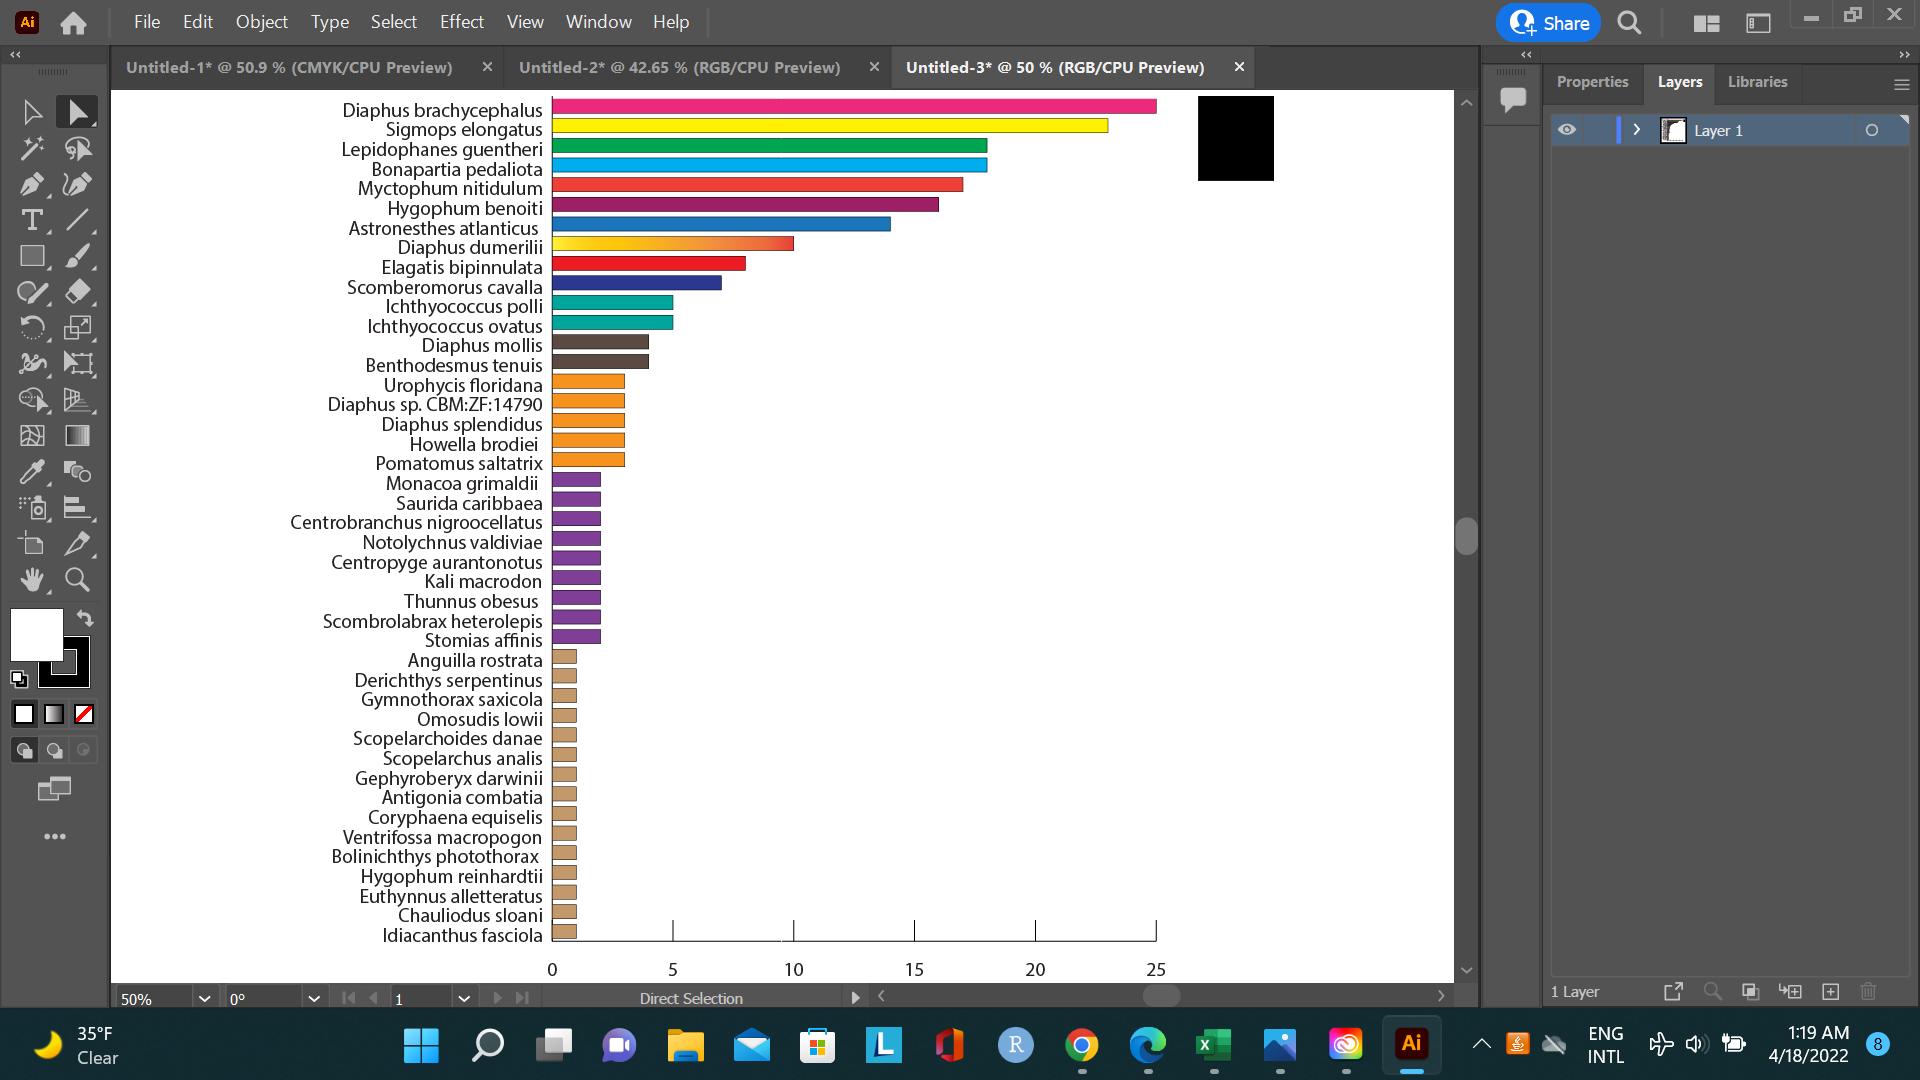Select the Eyedropper tool
This screenshot has height=1080, width=1920.
click(31, 472)
